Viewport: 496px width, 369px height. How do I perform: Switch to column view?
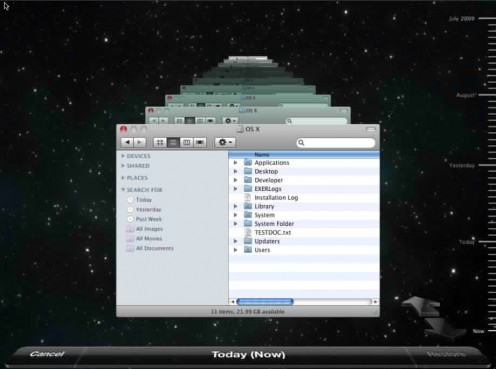tap(186, 142)
